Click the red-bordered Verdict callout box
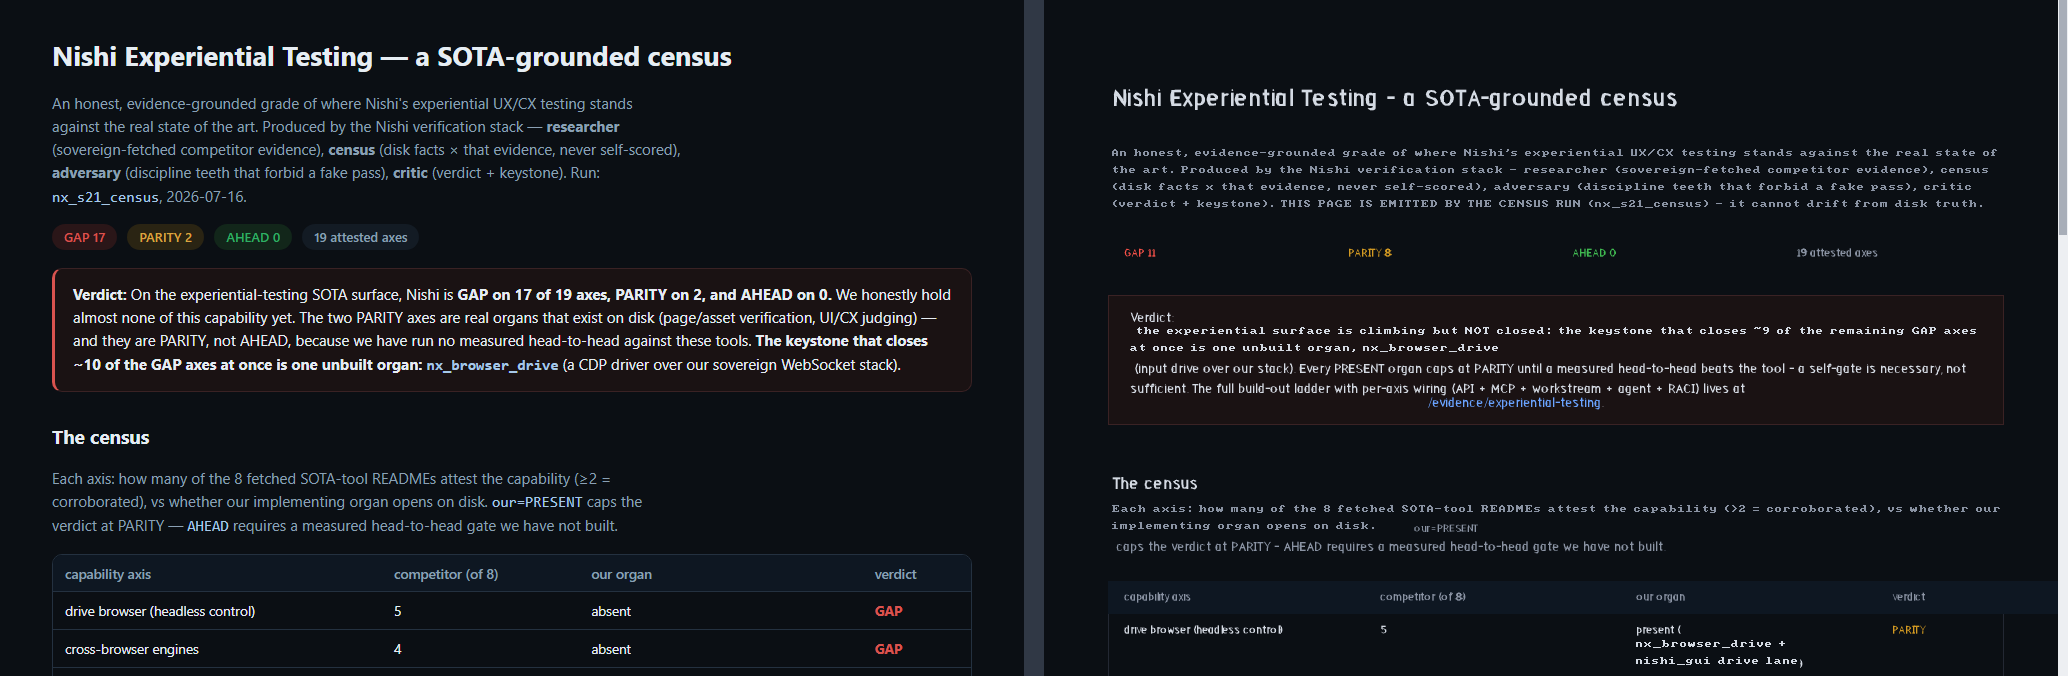2068x676 pixels. pos(512,330)
